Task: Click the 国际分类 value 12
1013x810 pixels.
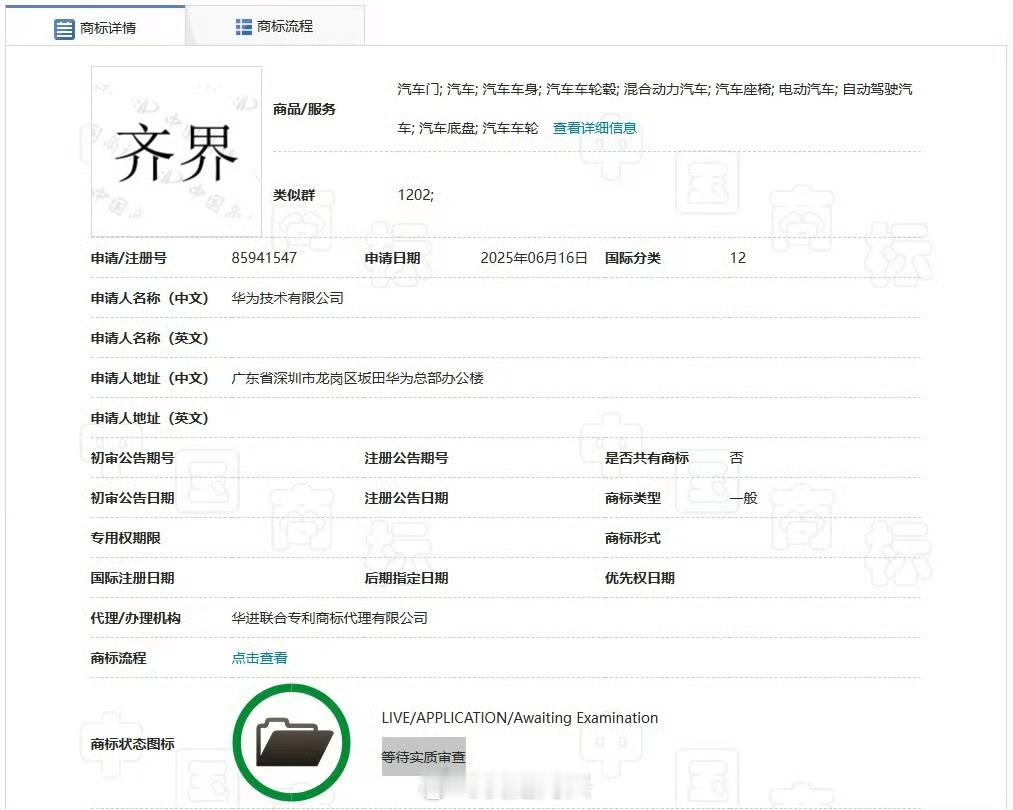Action: (736, 257)
